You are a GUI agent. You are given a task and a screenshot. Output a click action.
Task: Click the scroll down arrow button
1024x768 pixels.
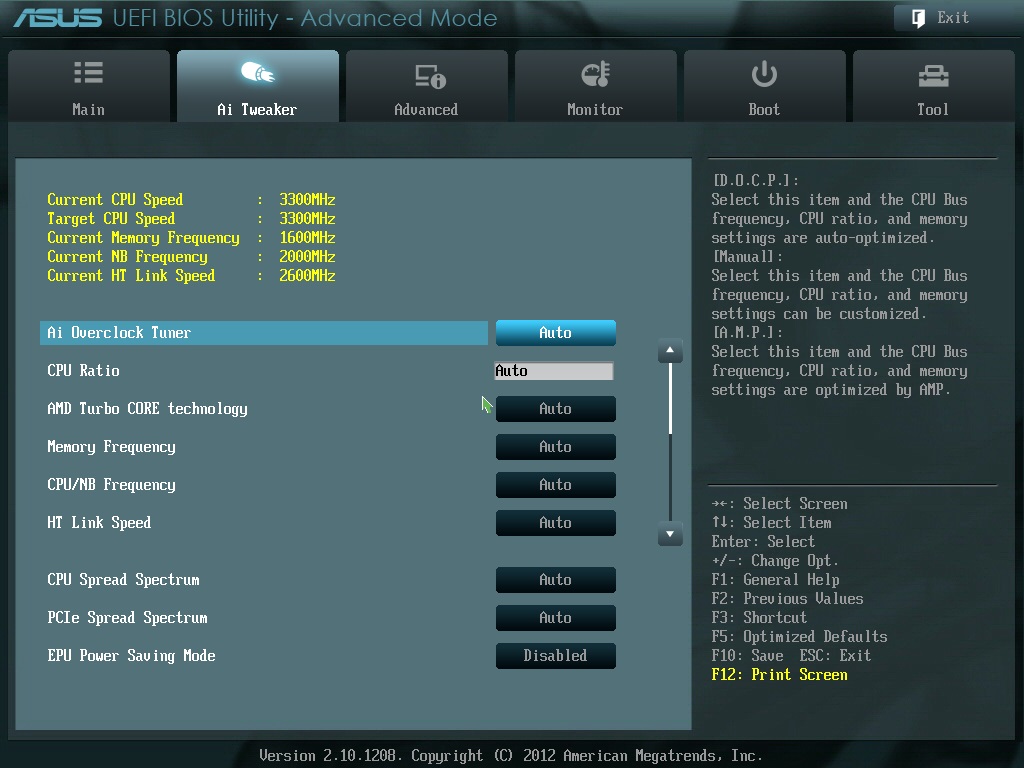pos(670,534)
